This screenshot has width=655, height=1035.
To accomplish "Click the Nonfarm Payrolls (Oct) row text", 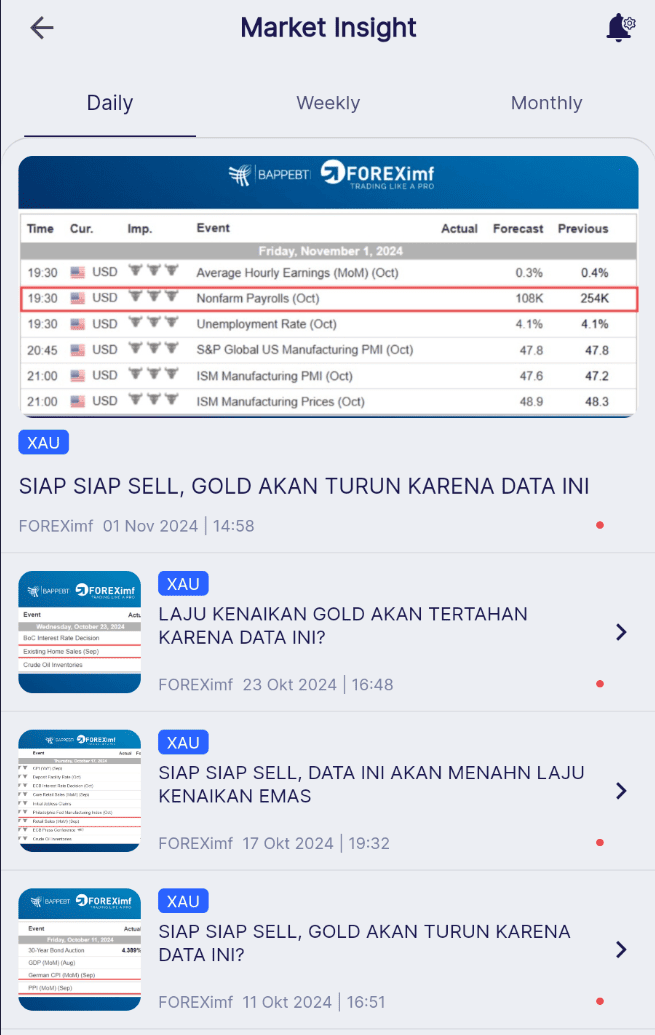I will tap(258, 298).
